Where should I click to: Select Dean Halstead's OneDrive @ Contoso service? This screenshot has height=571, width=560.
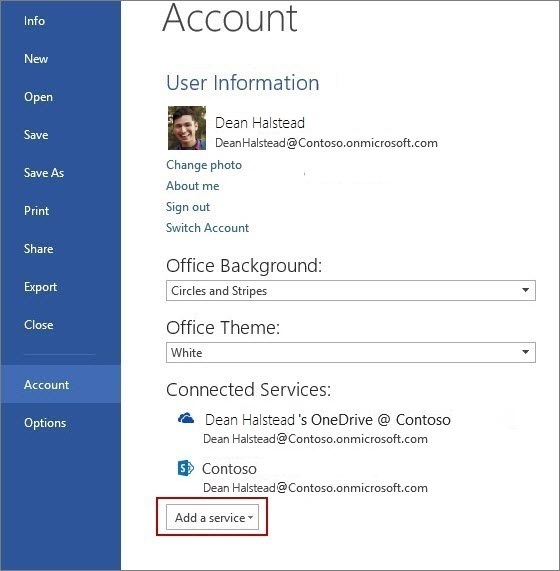pyautogui.click(x=328, y=420)
